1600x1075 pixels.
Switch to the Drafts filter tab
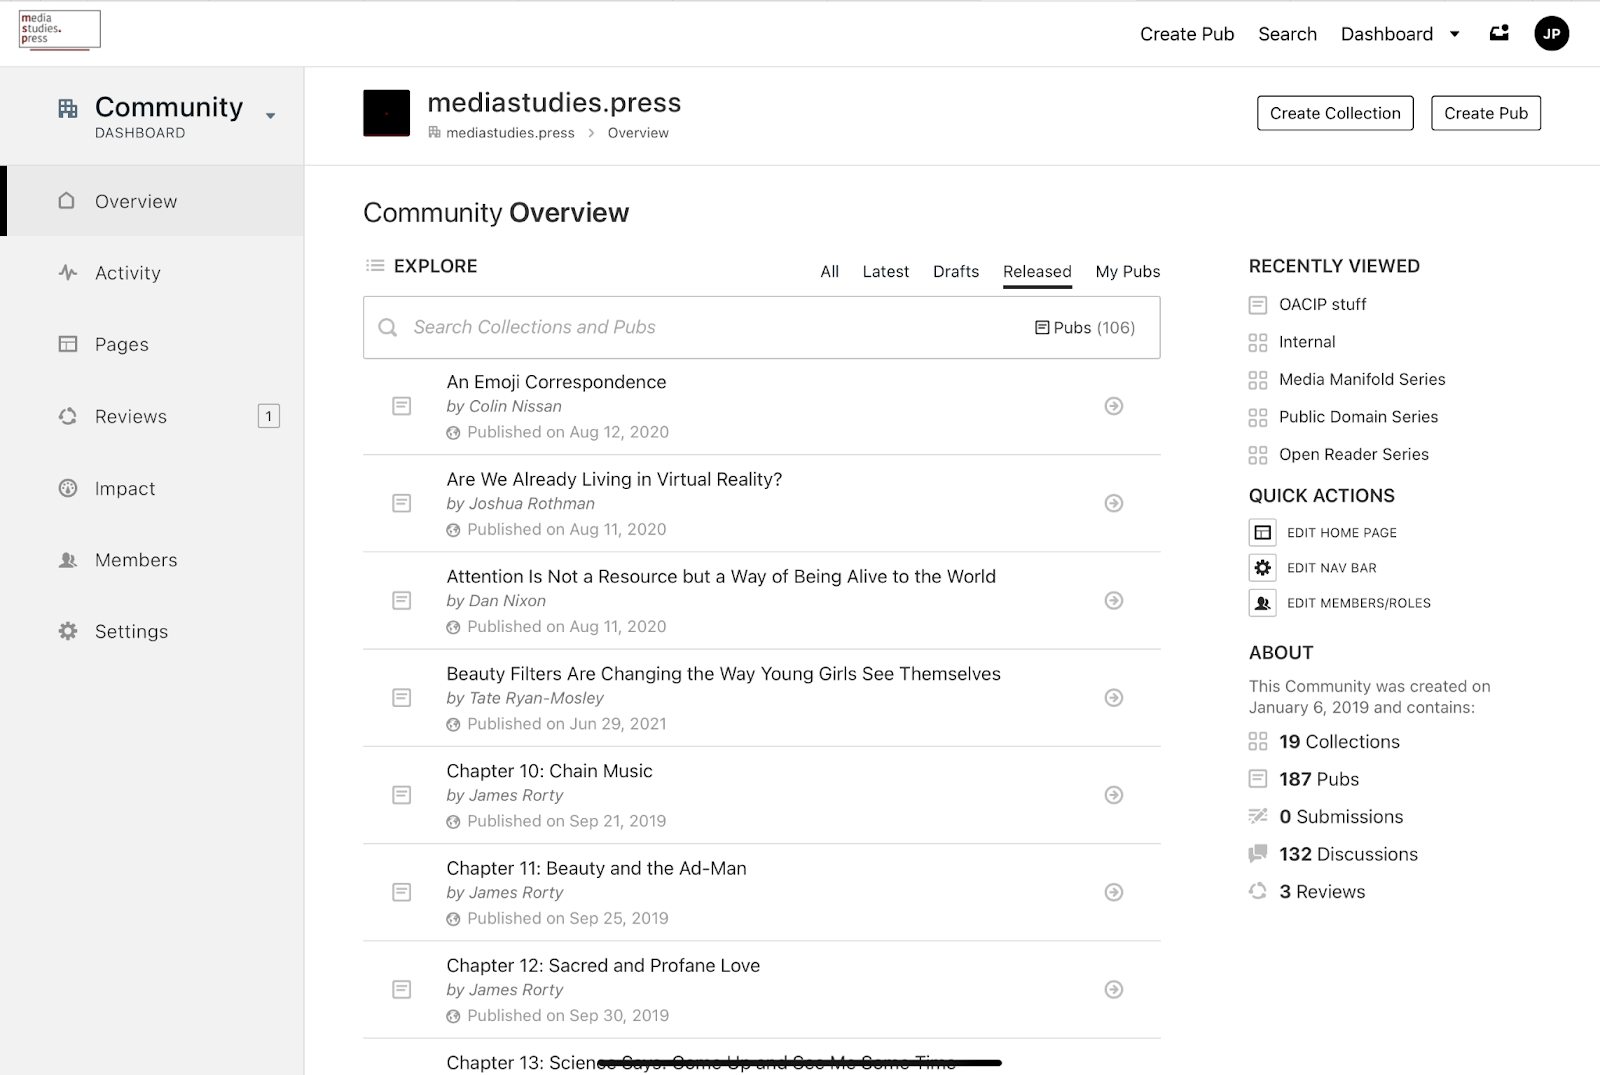tap(956, 271)
